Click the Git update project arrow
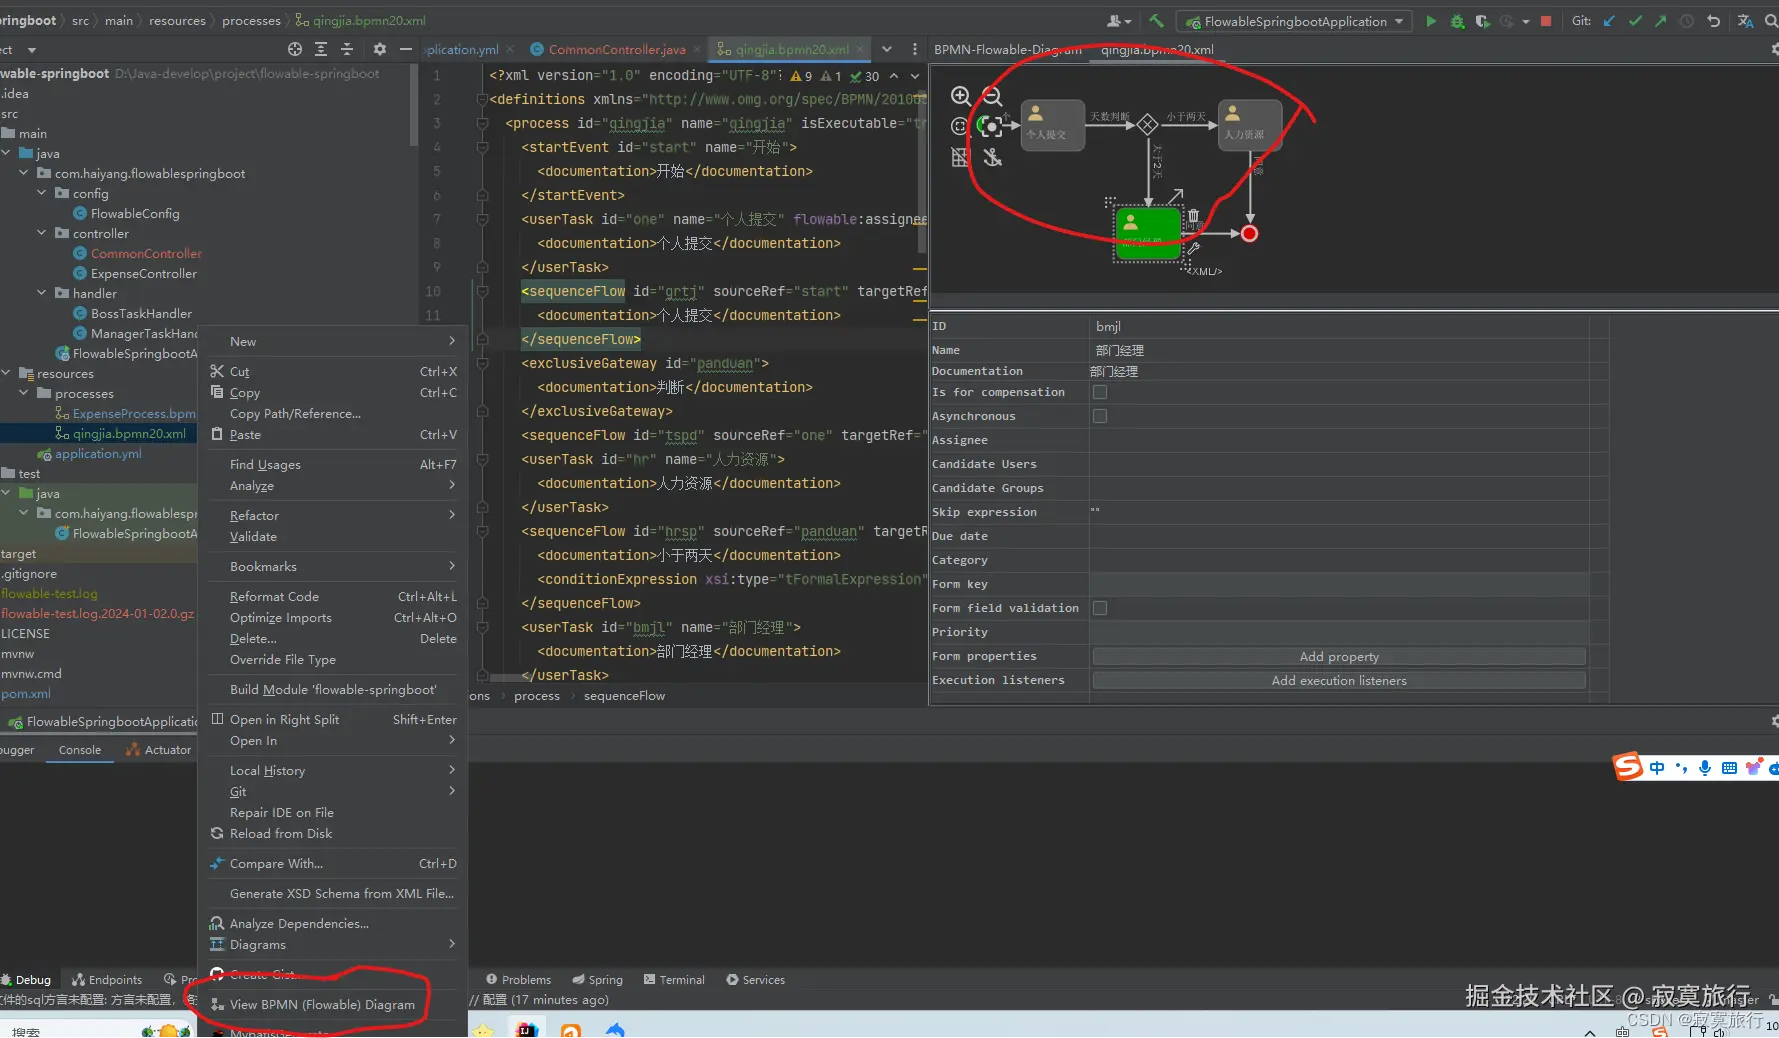Image resolution: width=1779 pixels, height=1038 pixels. click(x=1609, y=21)
